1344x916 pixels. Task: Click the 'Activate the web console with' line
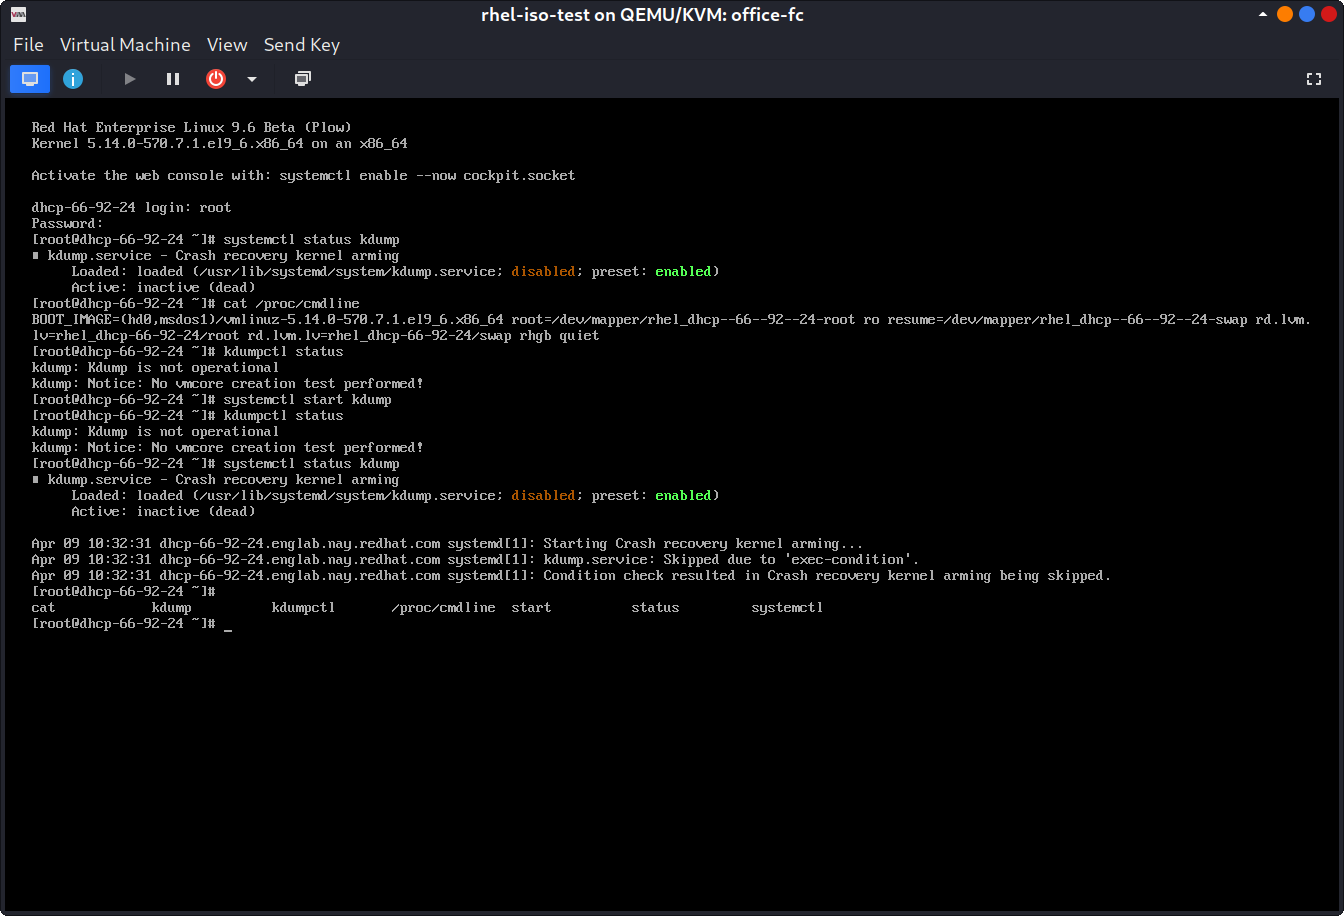tap(304, 175)
